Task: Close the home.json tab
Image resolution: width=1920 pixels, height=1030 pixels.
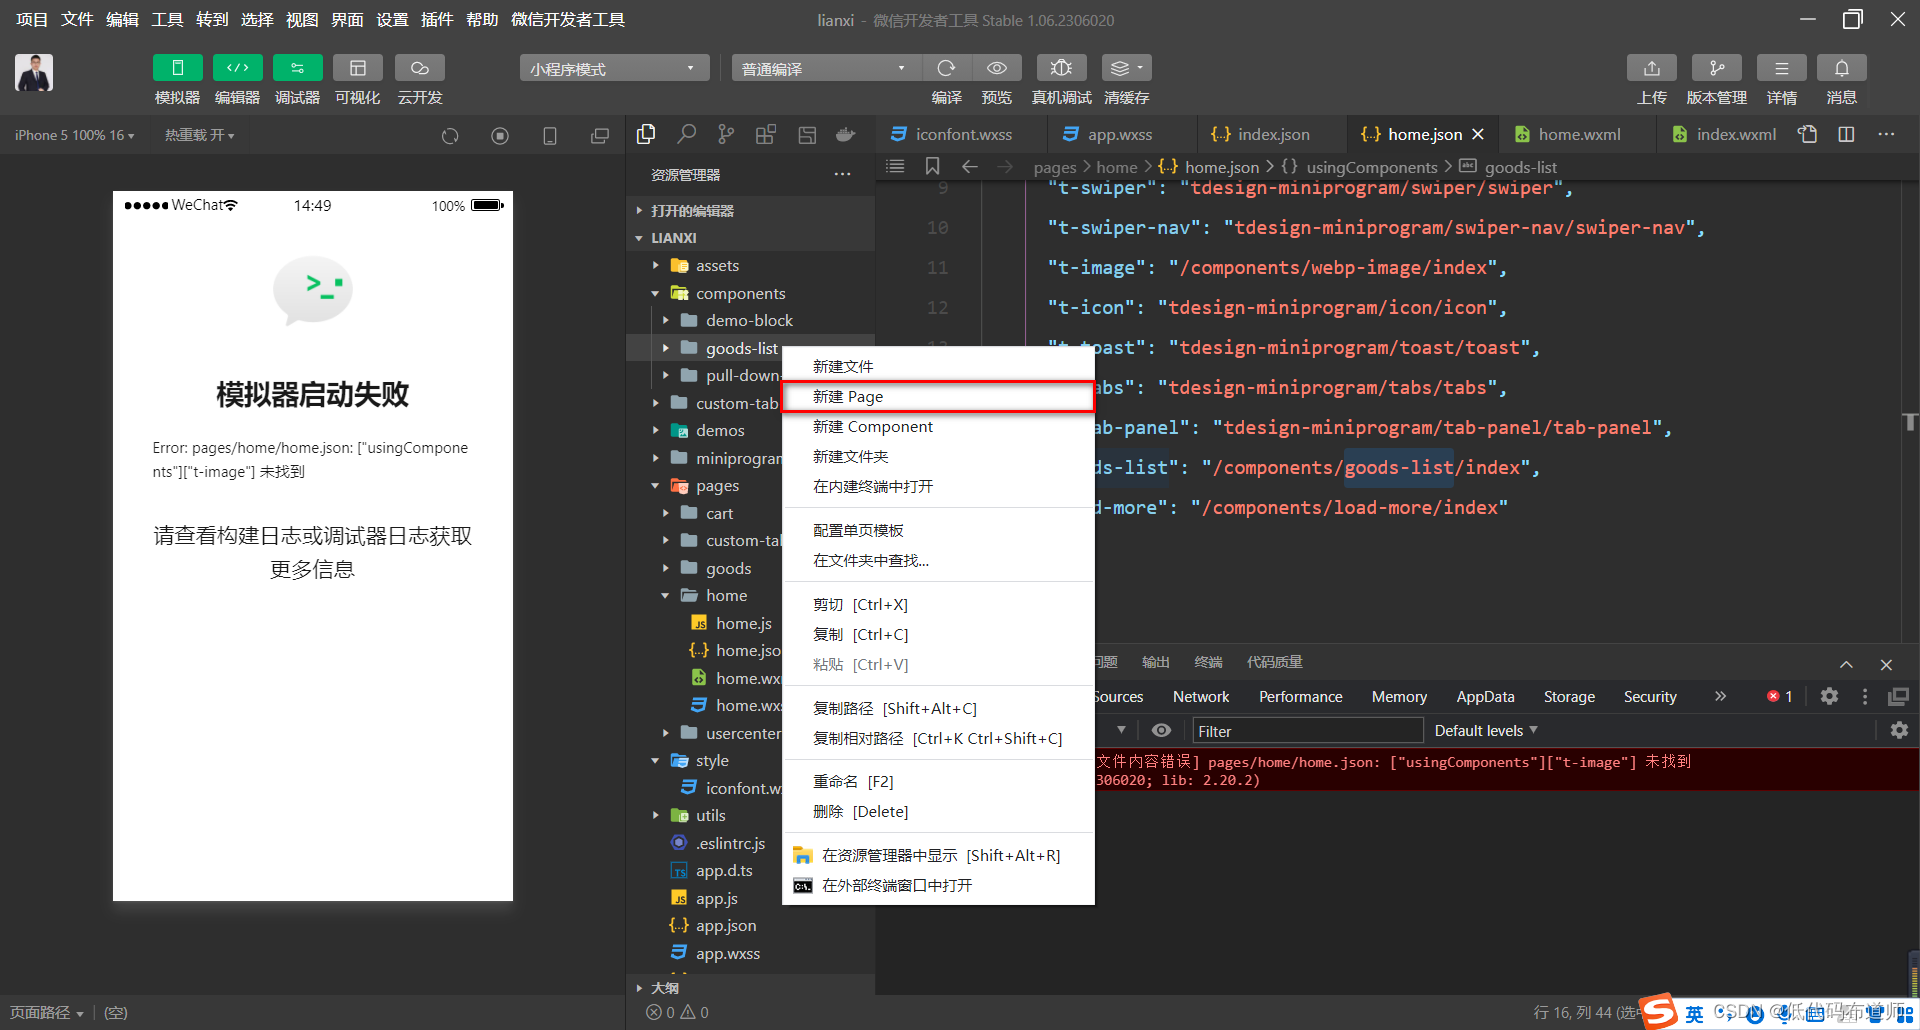Action: pos(1478,134)
